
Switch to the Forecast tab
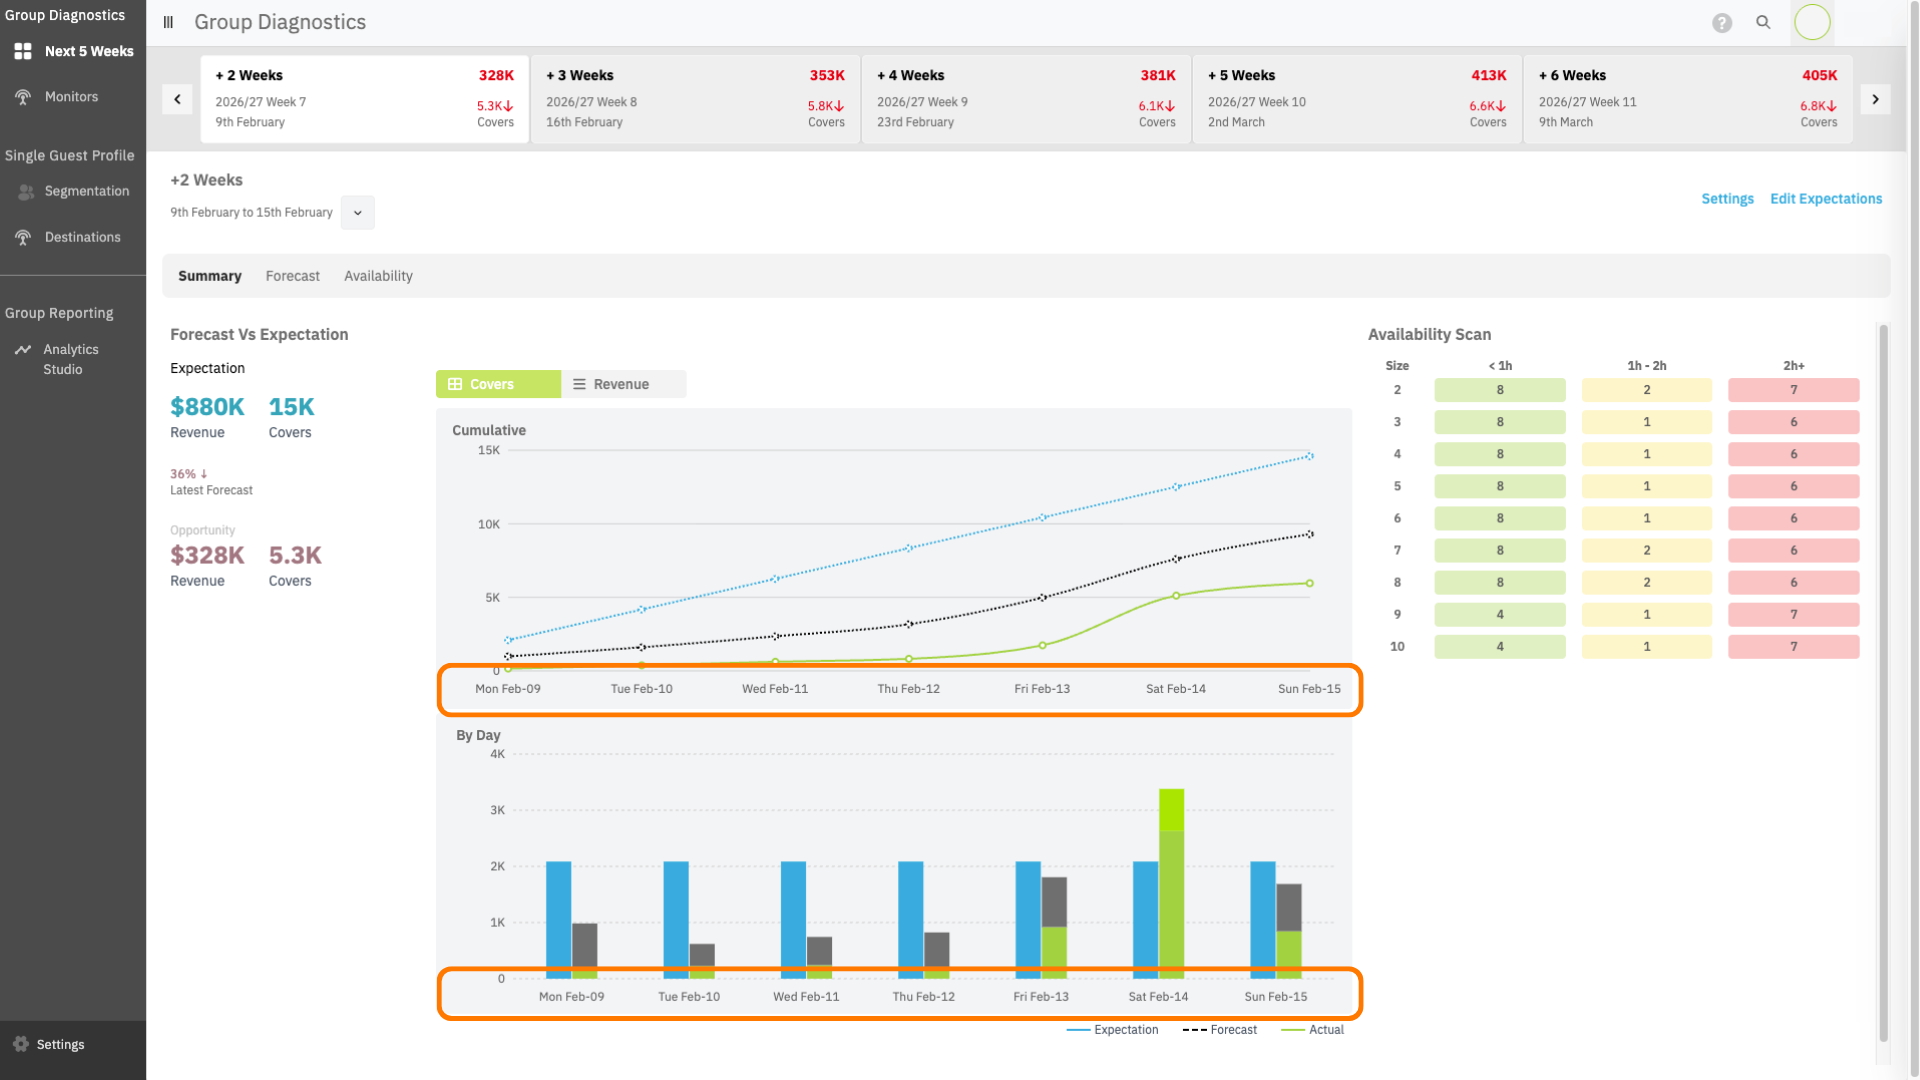(292, 276)
